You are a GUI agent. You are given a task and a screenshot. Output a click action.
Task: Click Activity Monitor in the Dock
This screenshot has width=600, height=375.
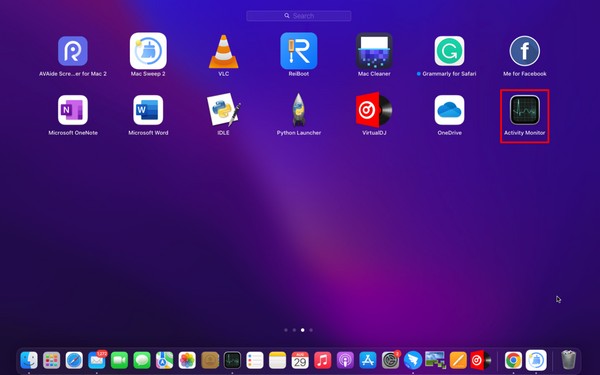click(x=232, y=360)
